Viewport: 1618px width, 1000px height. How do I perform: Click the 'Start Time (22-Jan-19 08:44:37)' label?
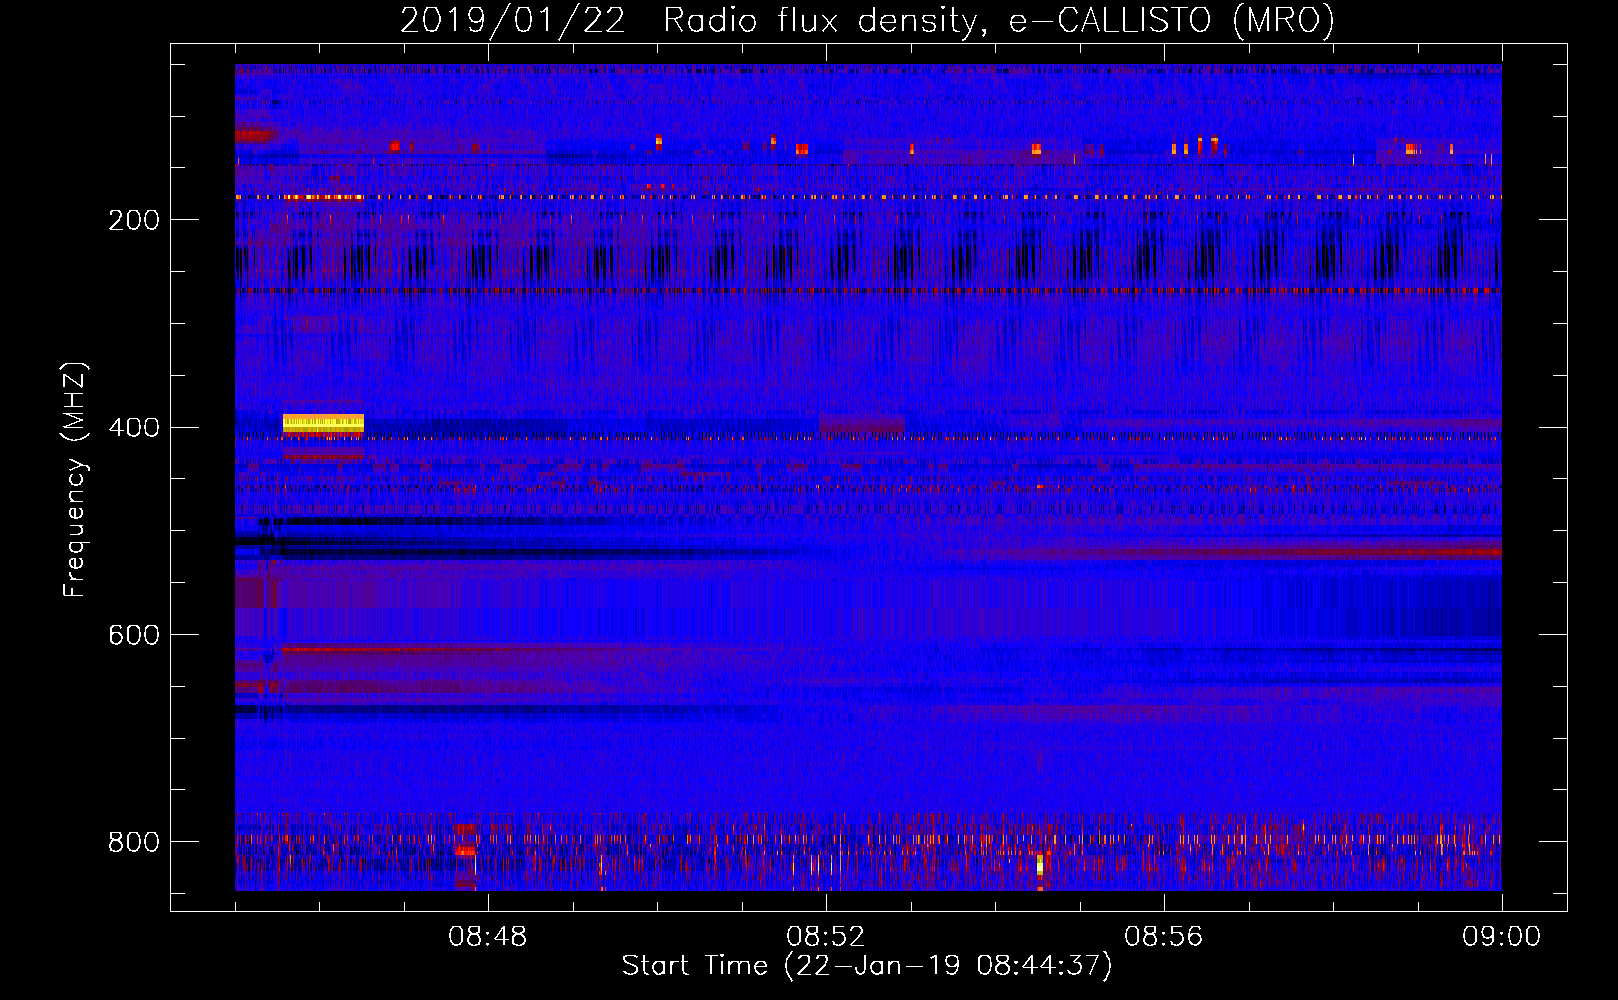point(867,966)
